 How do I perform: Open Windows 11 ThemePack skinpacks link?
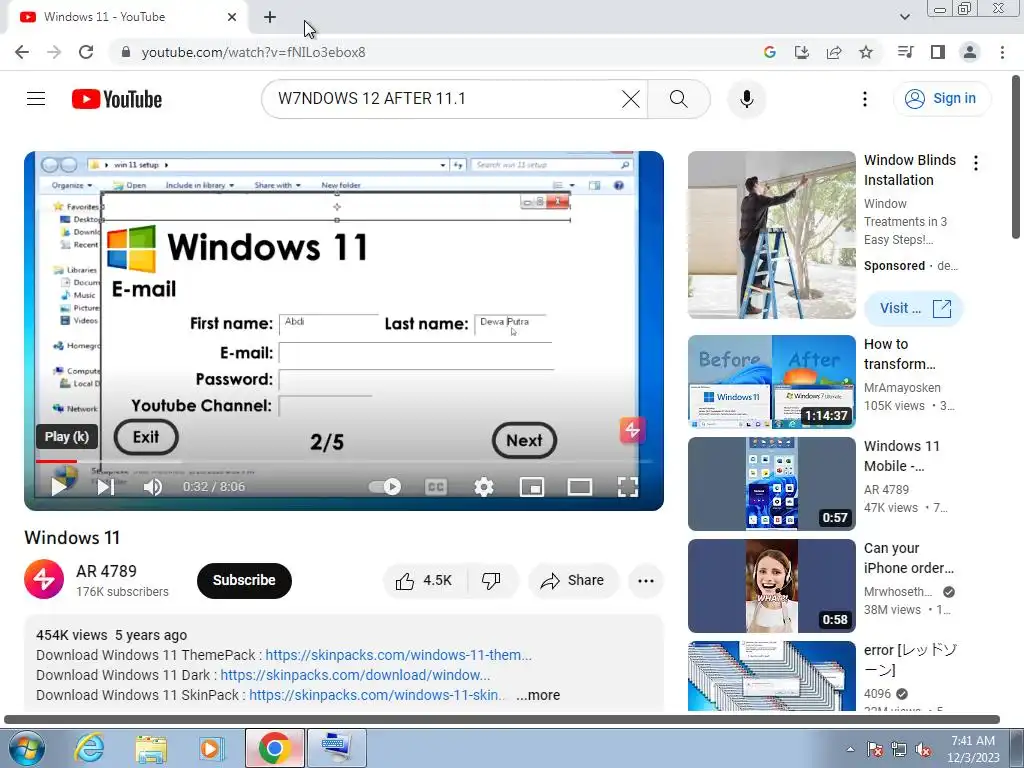pos(398,655)
